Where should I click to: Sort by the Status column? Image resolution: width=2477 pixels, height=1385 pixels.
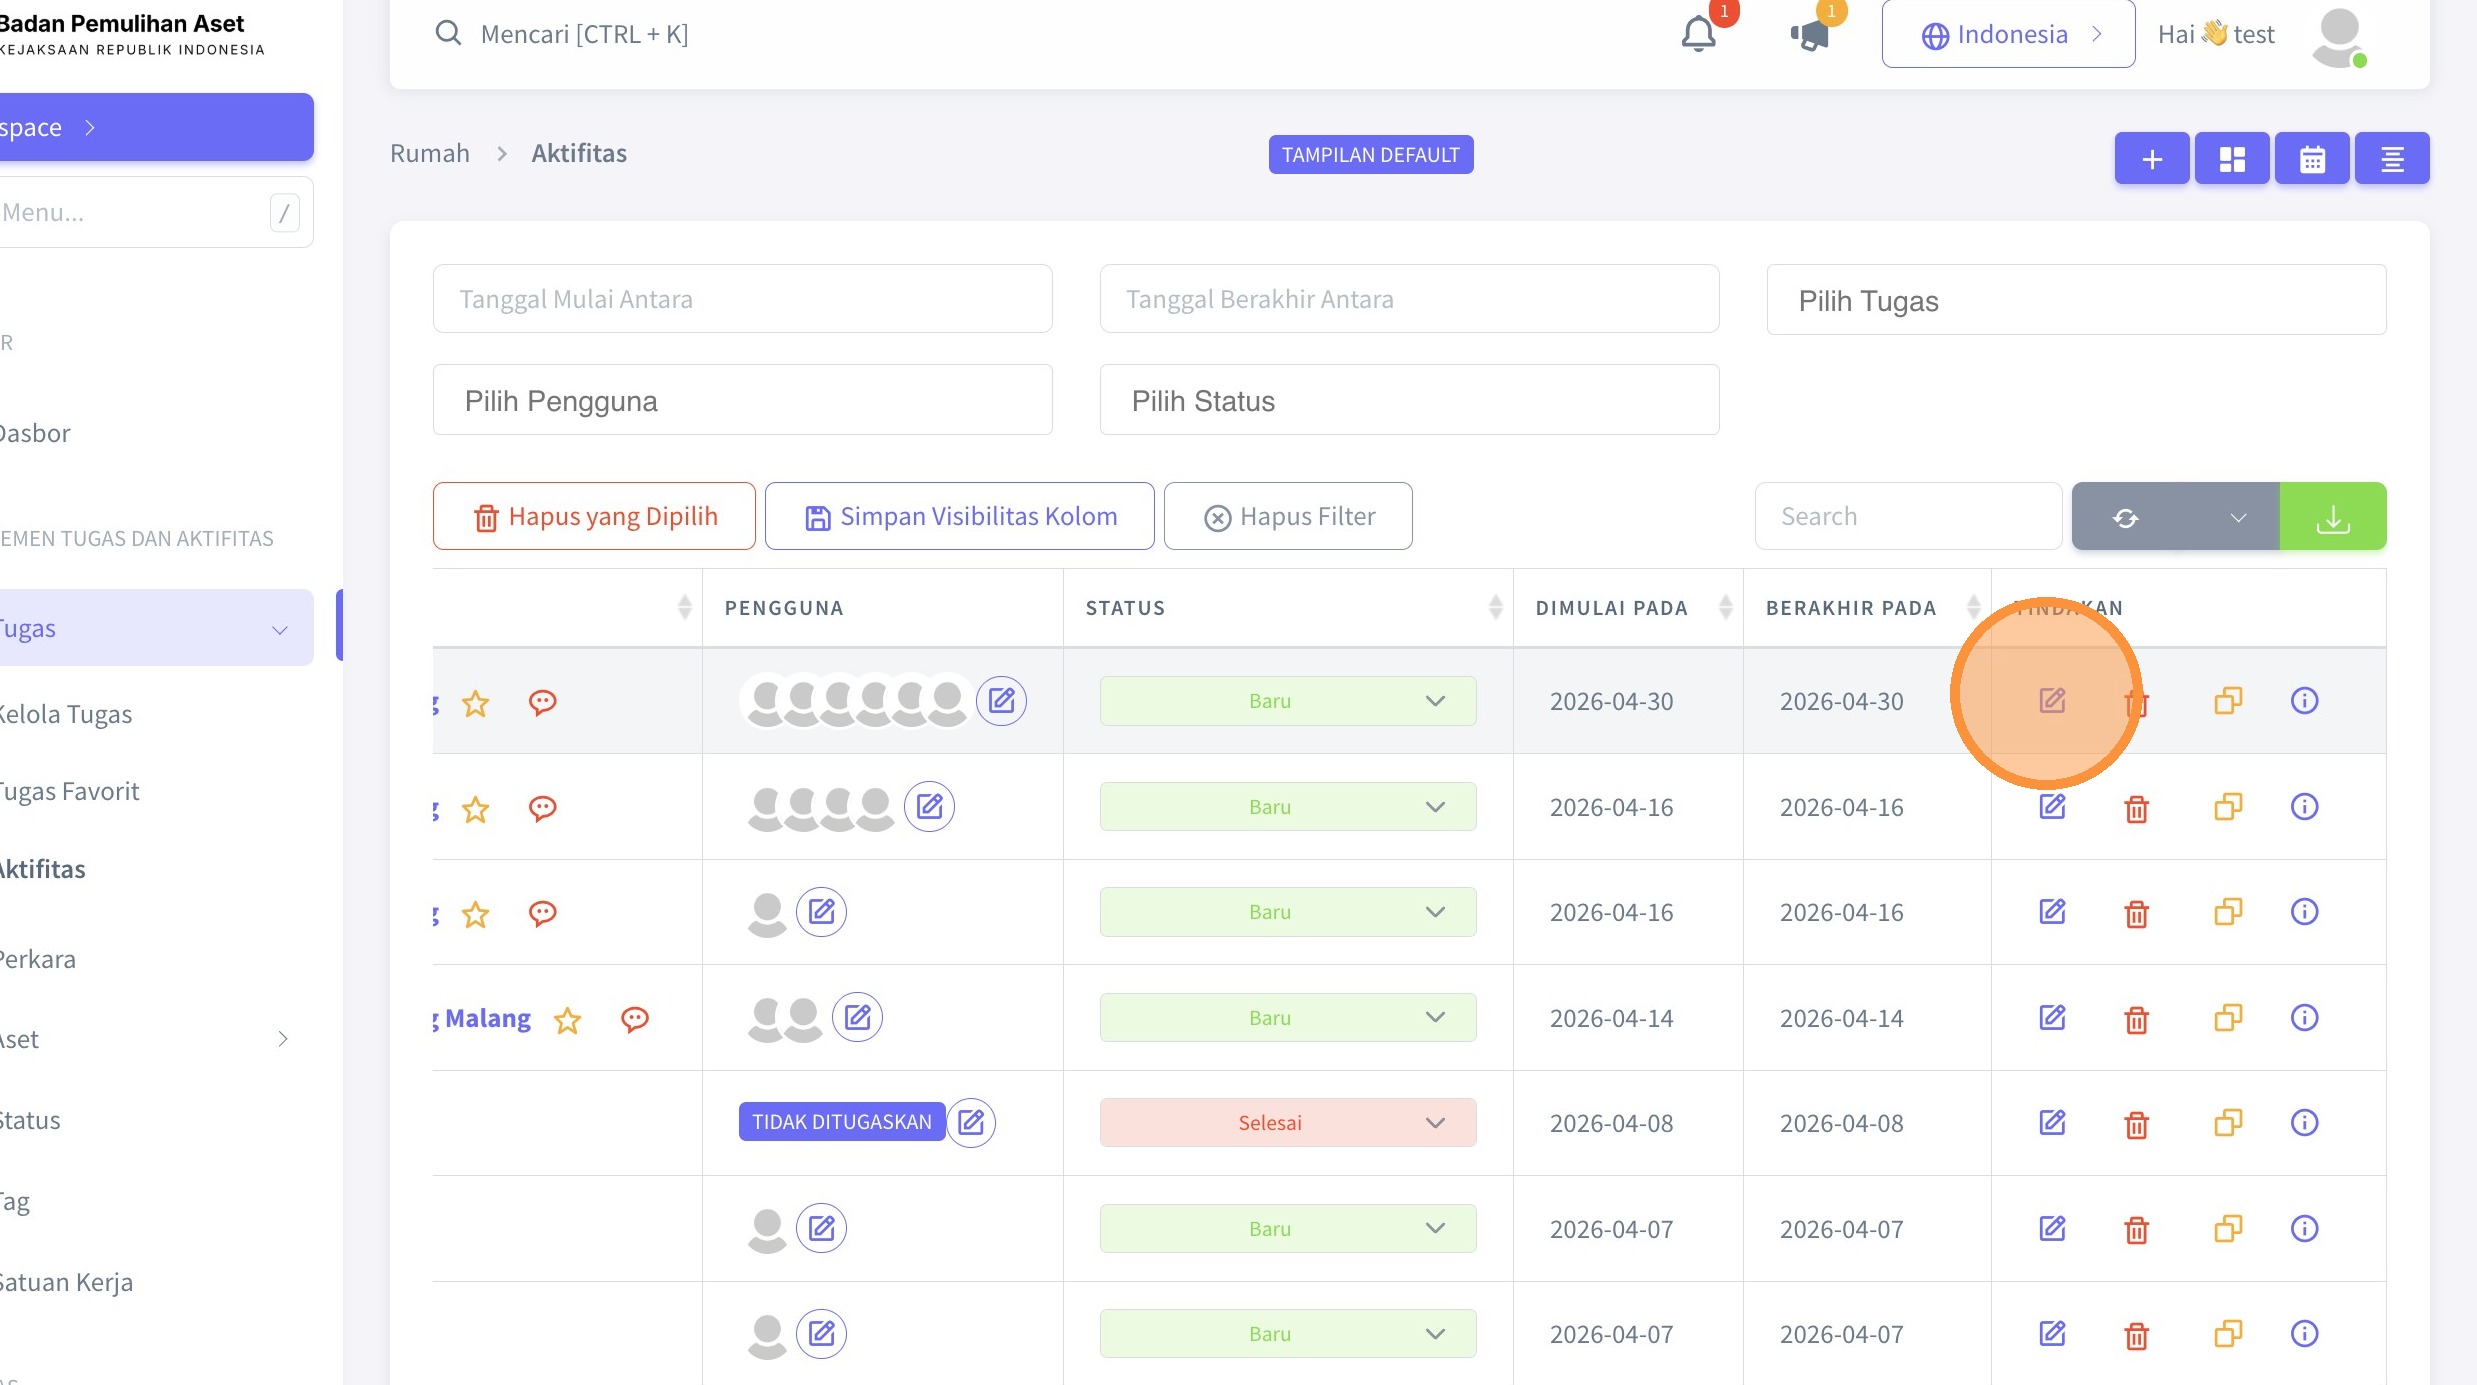(1288, 608)
